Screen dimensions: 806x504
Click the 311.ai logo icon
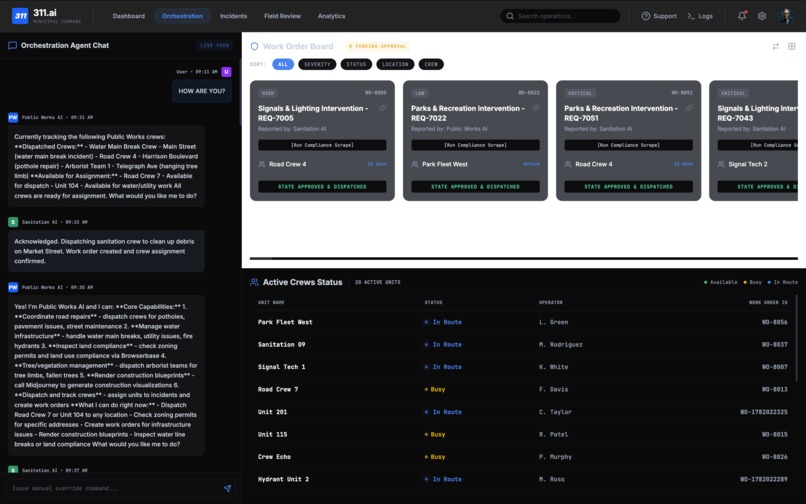coord(20,15)
